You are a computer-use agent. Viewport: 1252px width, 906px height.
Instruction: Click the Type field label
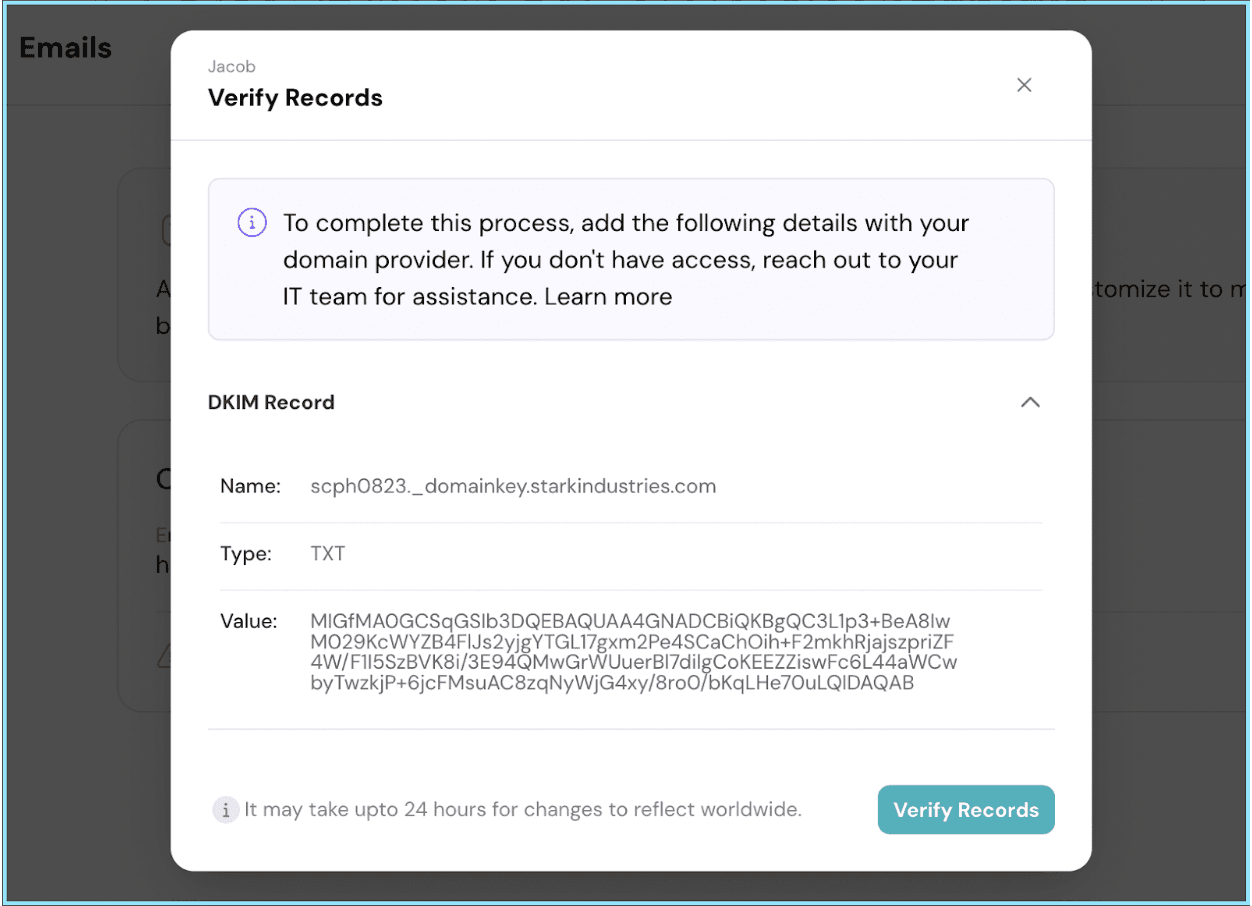point(246,554)
